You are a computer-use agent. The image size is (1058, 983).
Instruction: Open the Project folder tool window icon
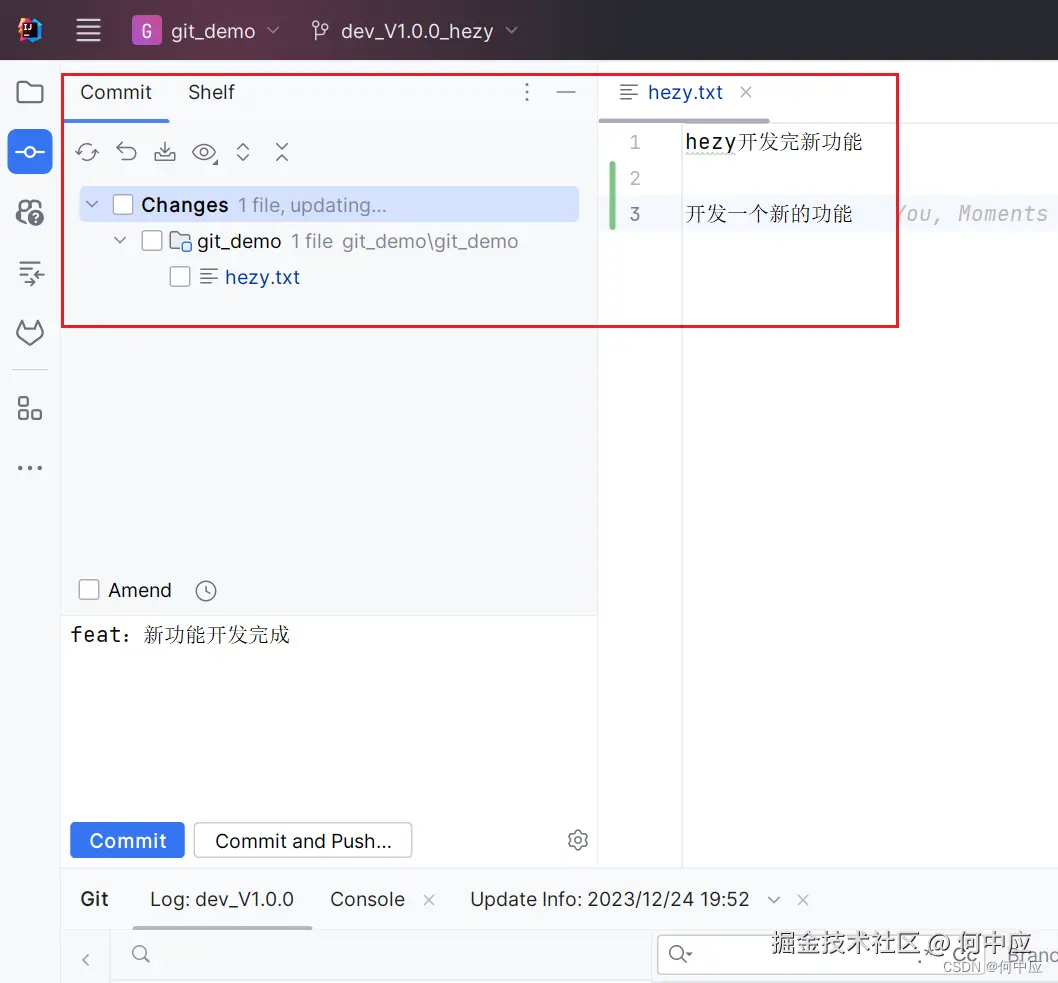click(29, 91)
